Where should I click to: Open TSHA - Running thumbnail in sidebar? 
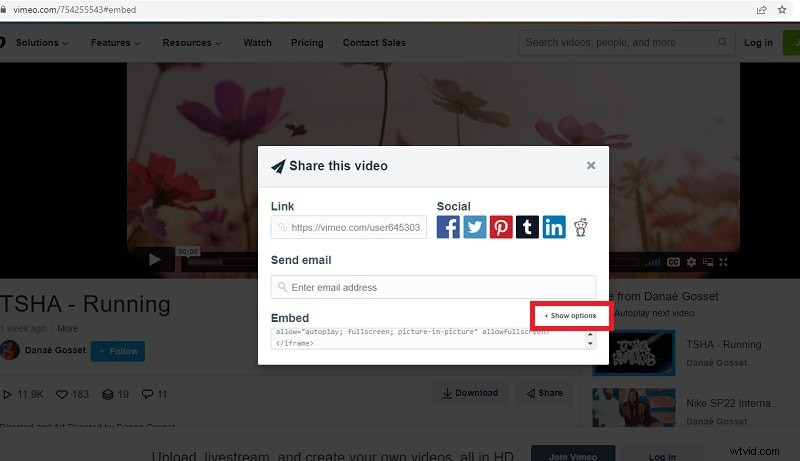point(634,353)
